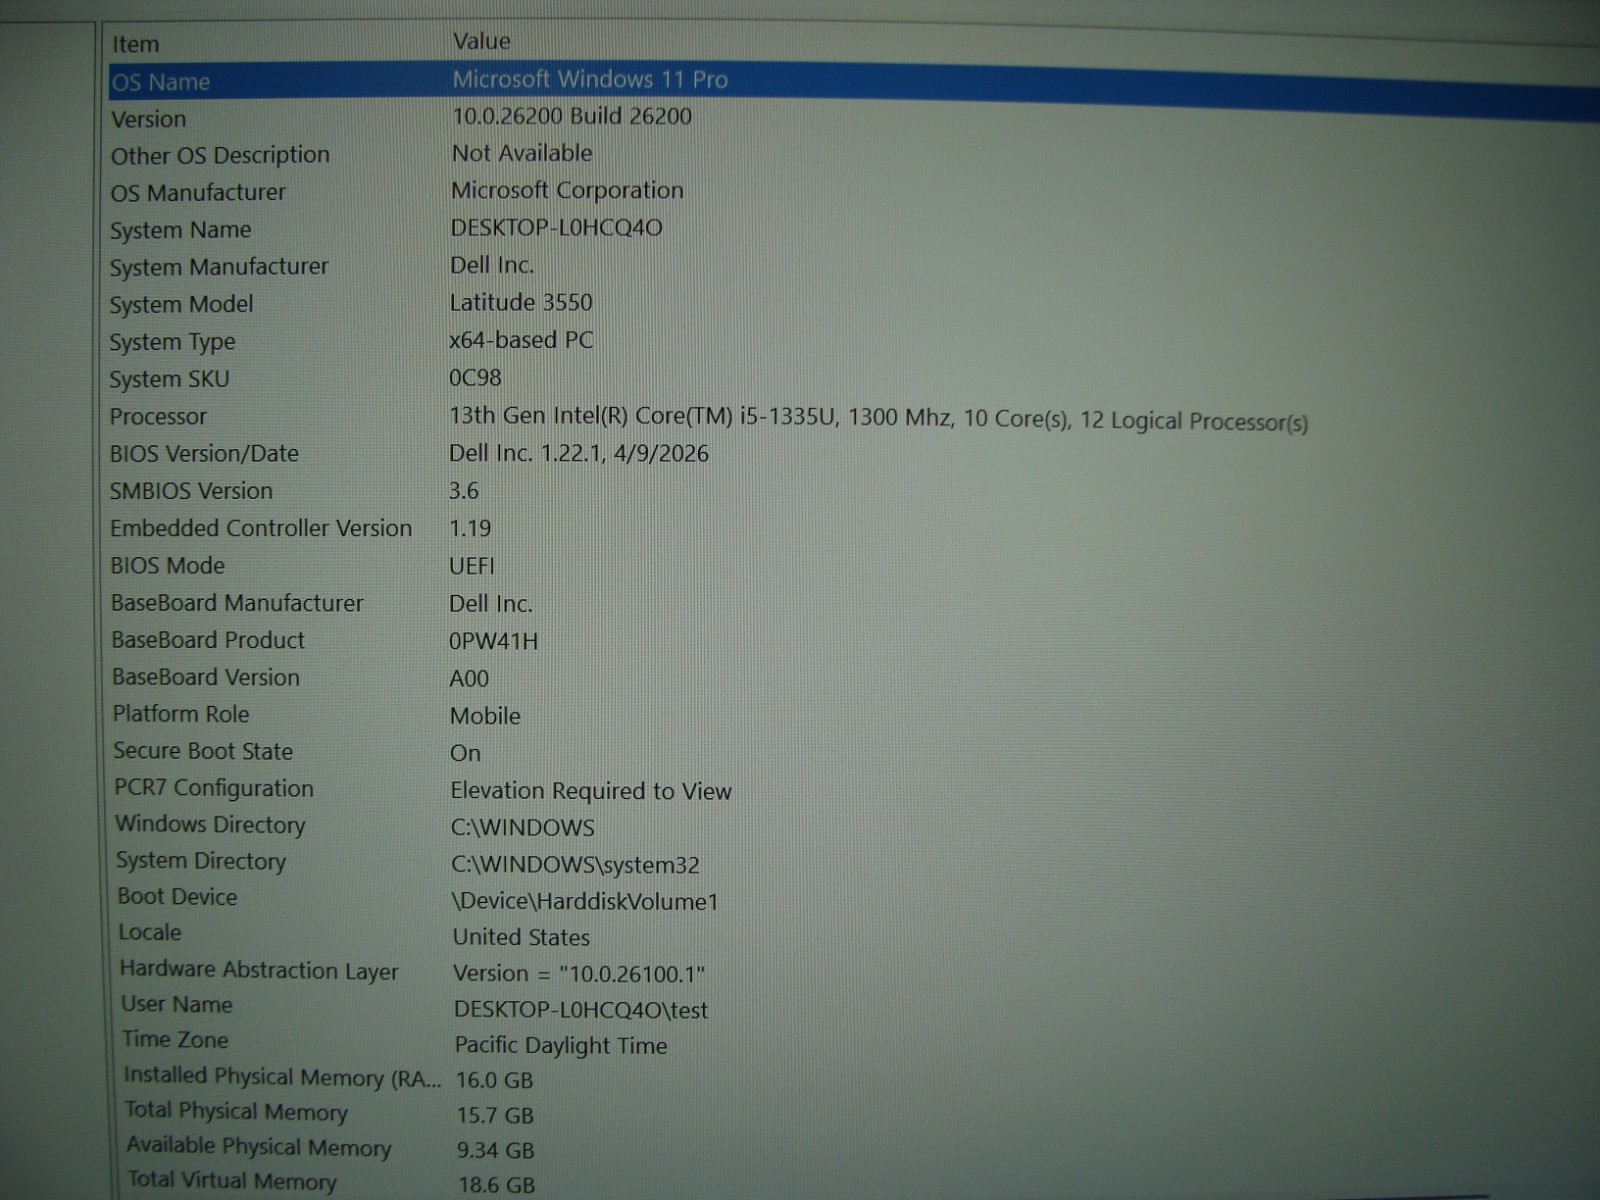Click the value 10.0.26200 Build 26200
The image size is (1600, 1200).
tap(571, 116)
